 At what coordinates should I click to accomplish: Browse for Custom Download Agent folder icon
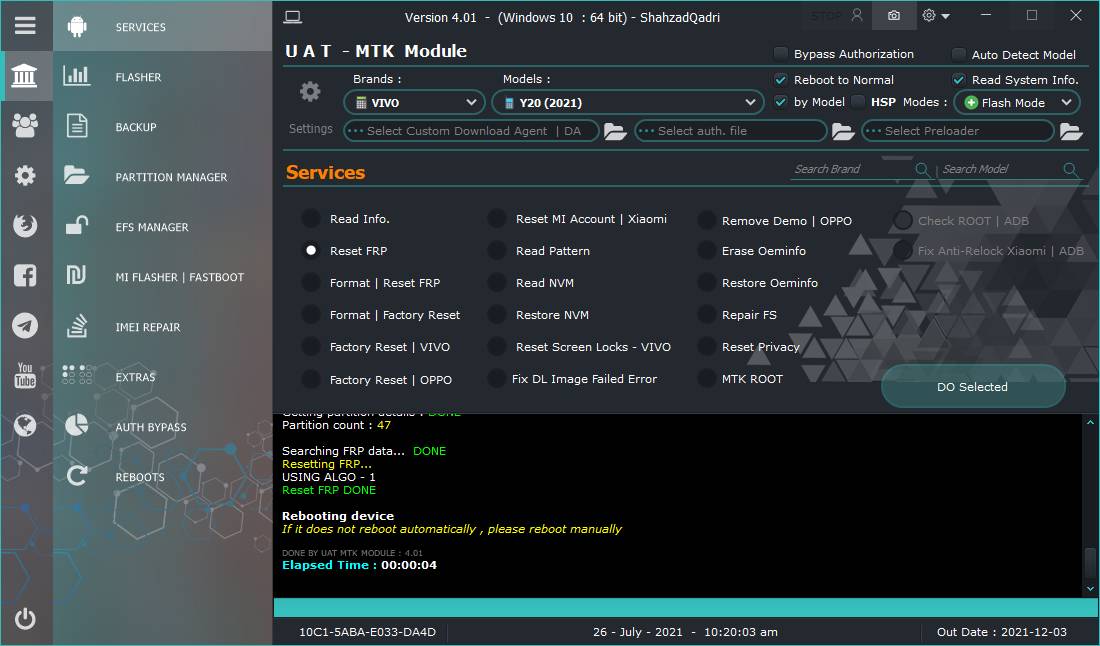point(615,131)
